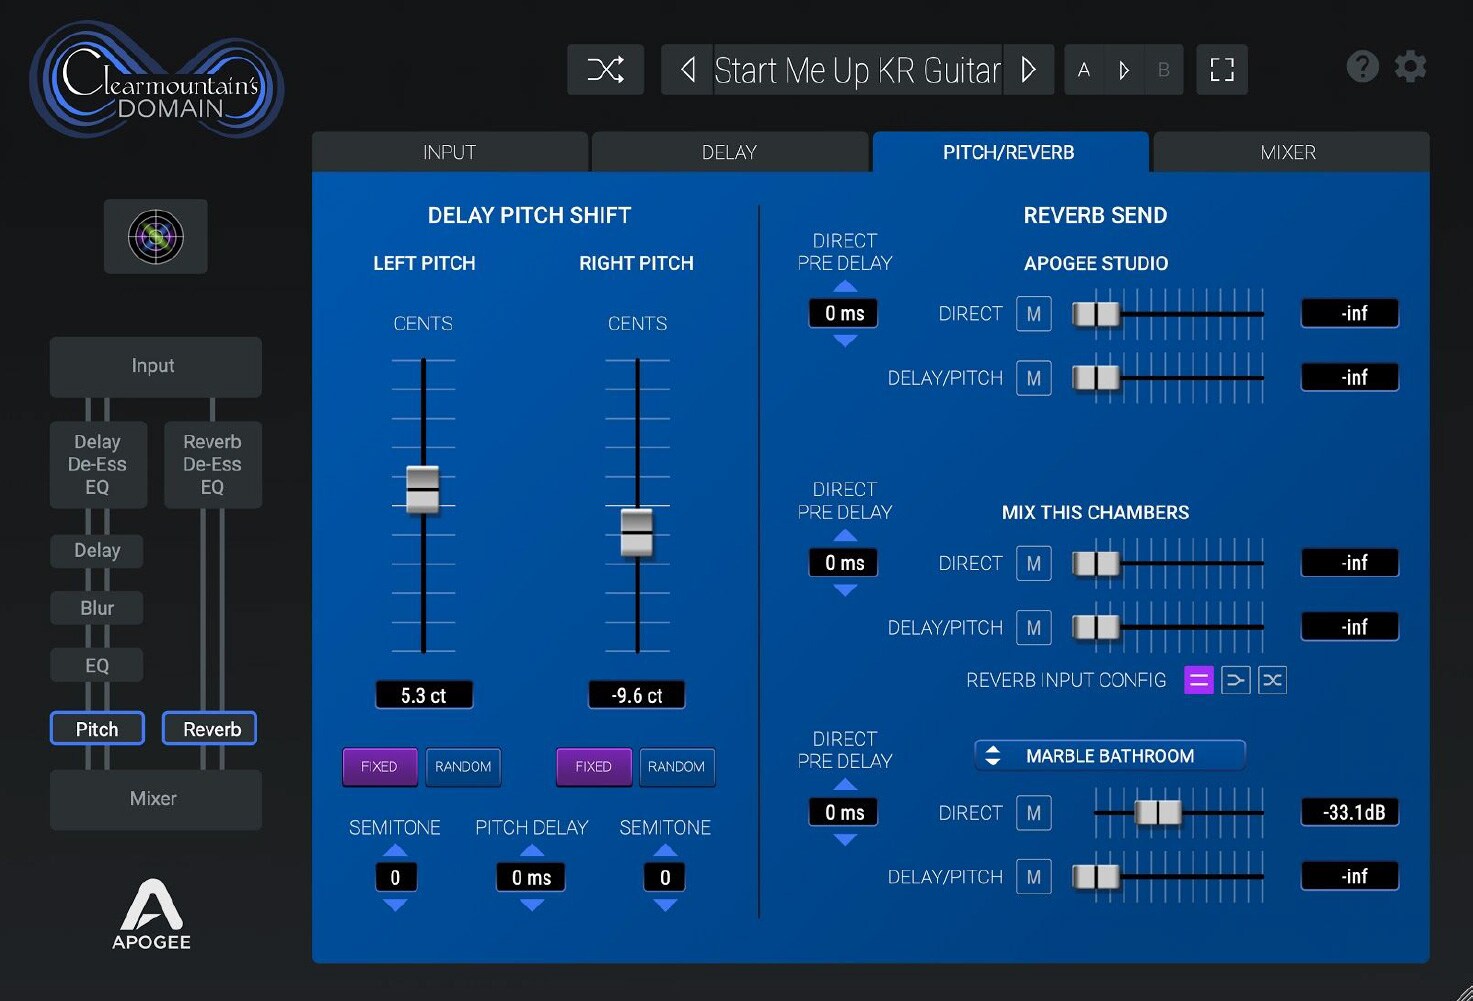Click the Clearmountain's Domain logo
The height and width of the screenshot is (1001, 1473).
pos(157,81)
